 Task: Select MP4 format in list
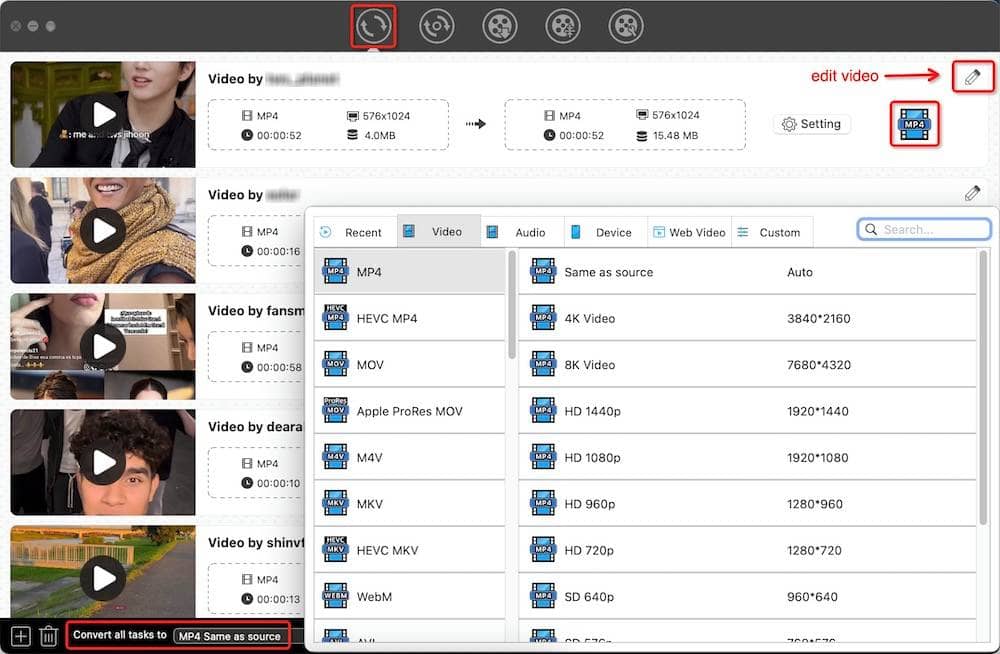coord(409,272)
